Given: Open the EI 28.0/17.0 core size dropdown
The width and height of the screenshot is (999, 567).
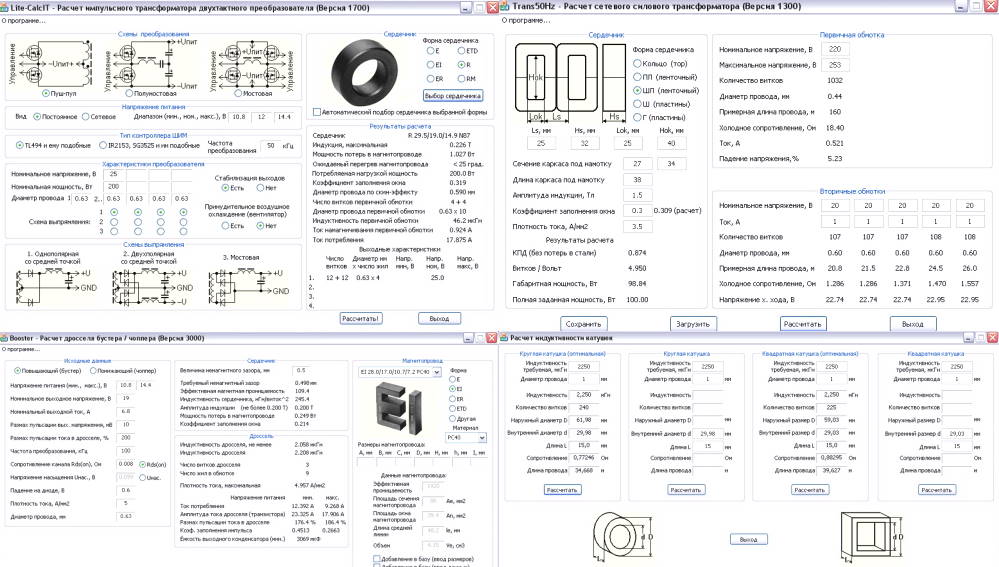Looking at the screenshot, I should tap(398, 371).
